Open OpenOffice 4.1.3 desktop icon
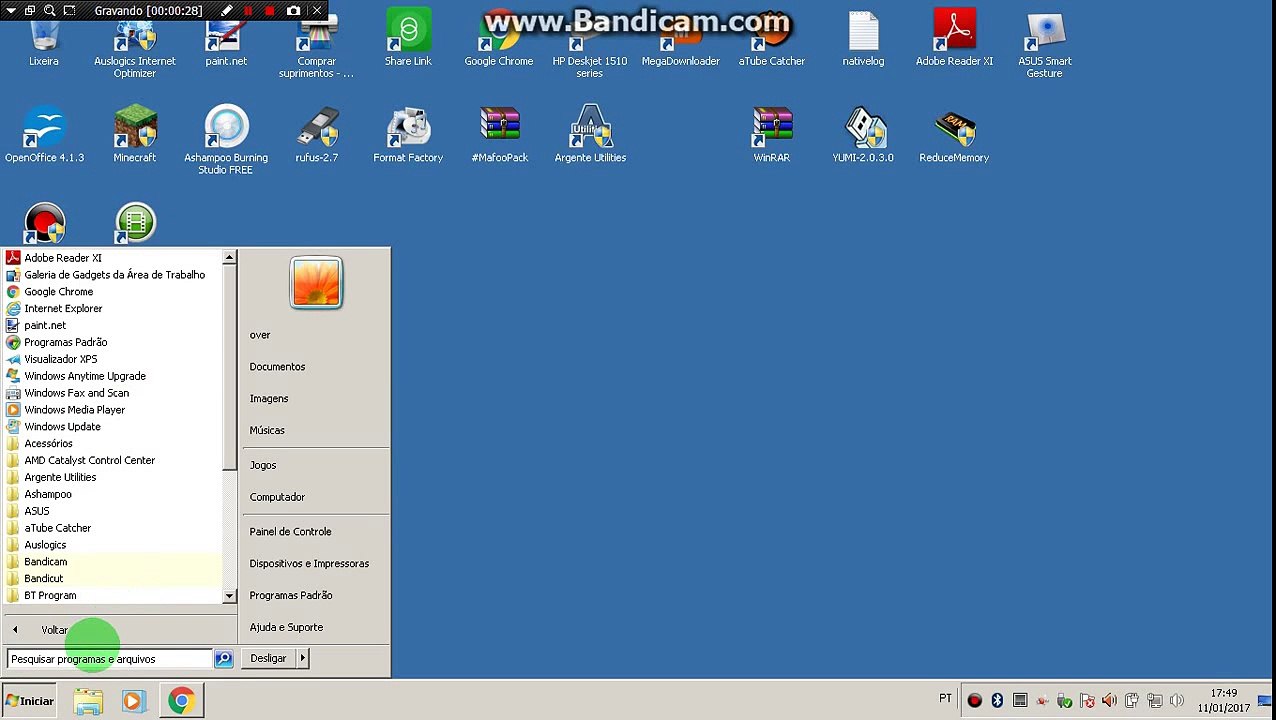This screenshot has height=720, width=1276. [44, 134]
